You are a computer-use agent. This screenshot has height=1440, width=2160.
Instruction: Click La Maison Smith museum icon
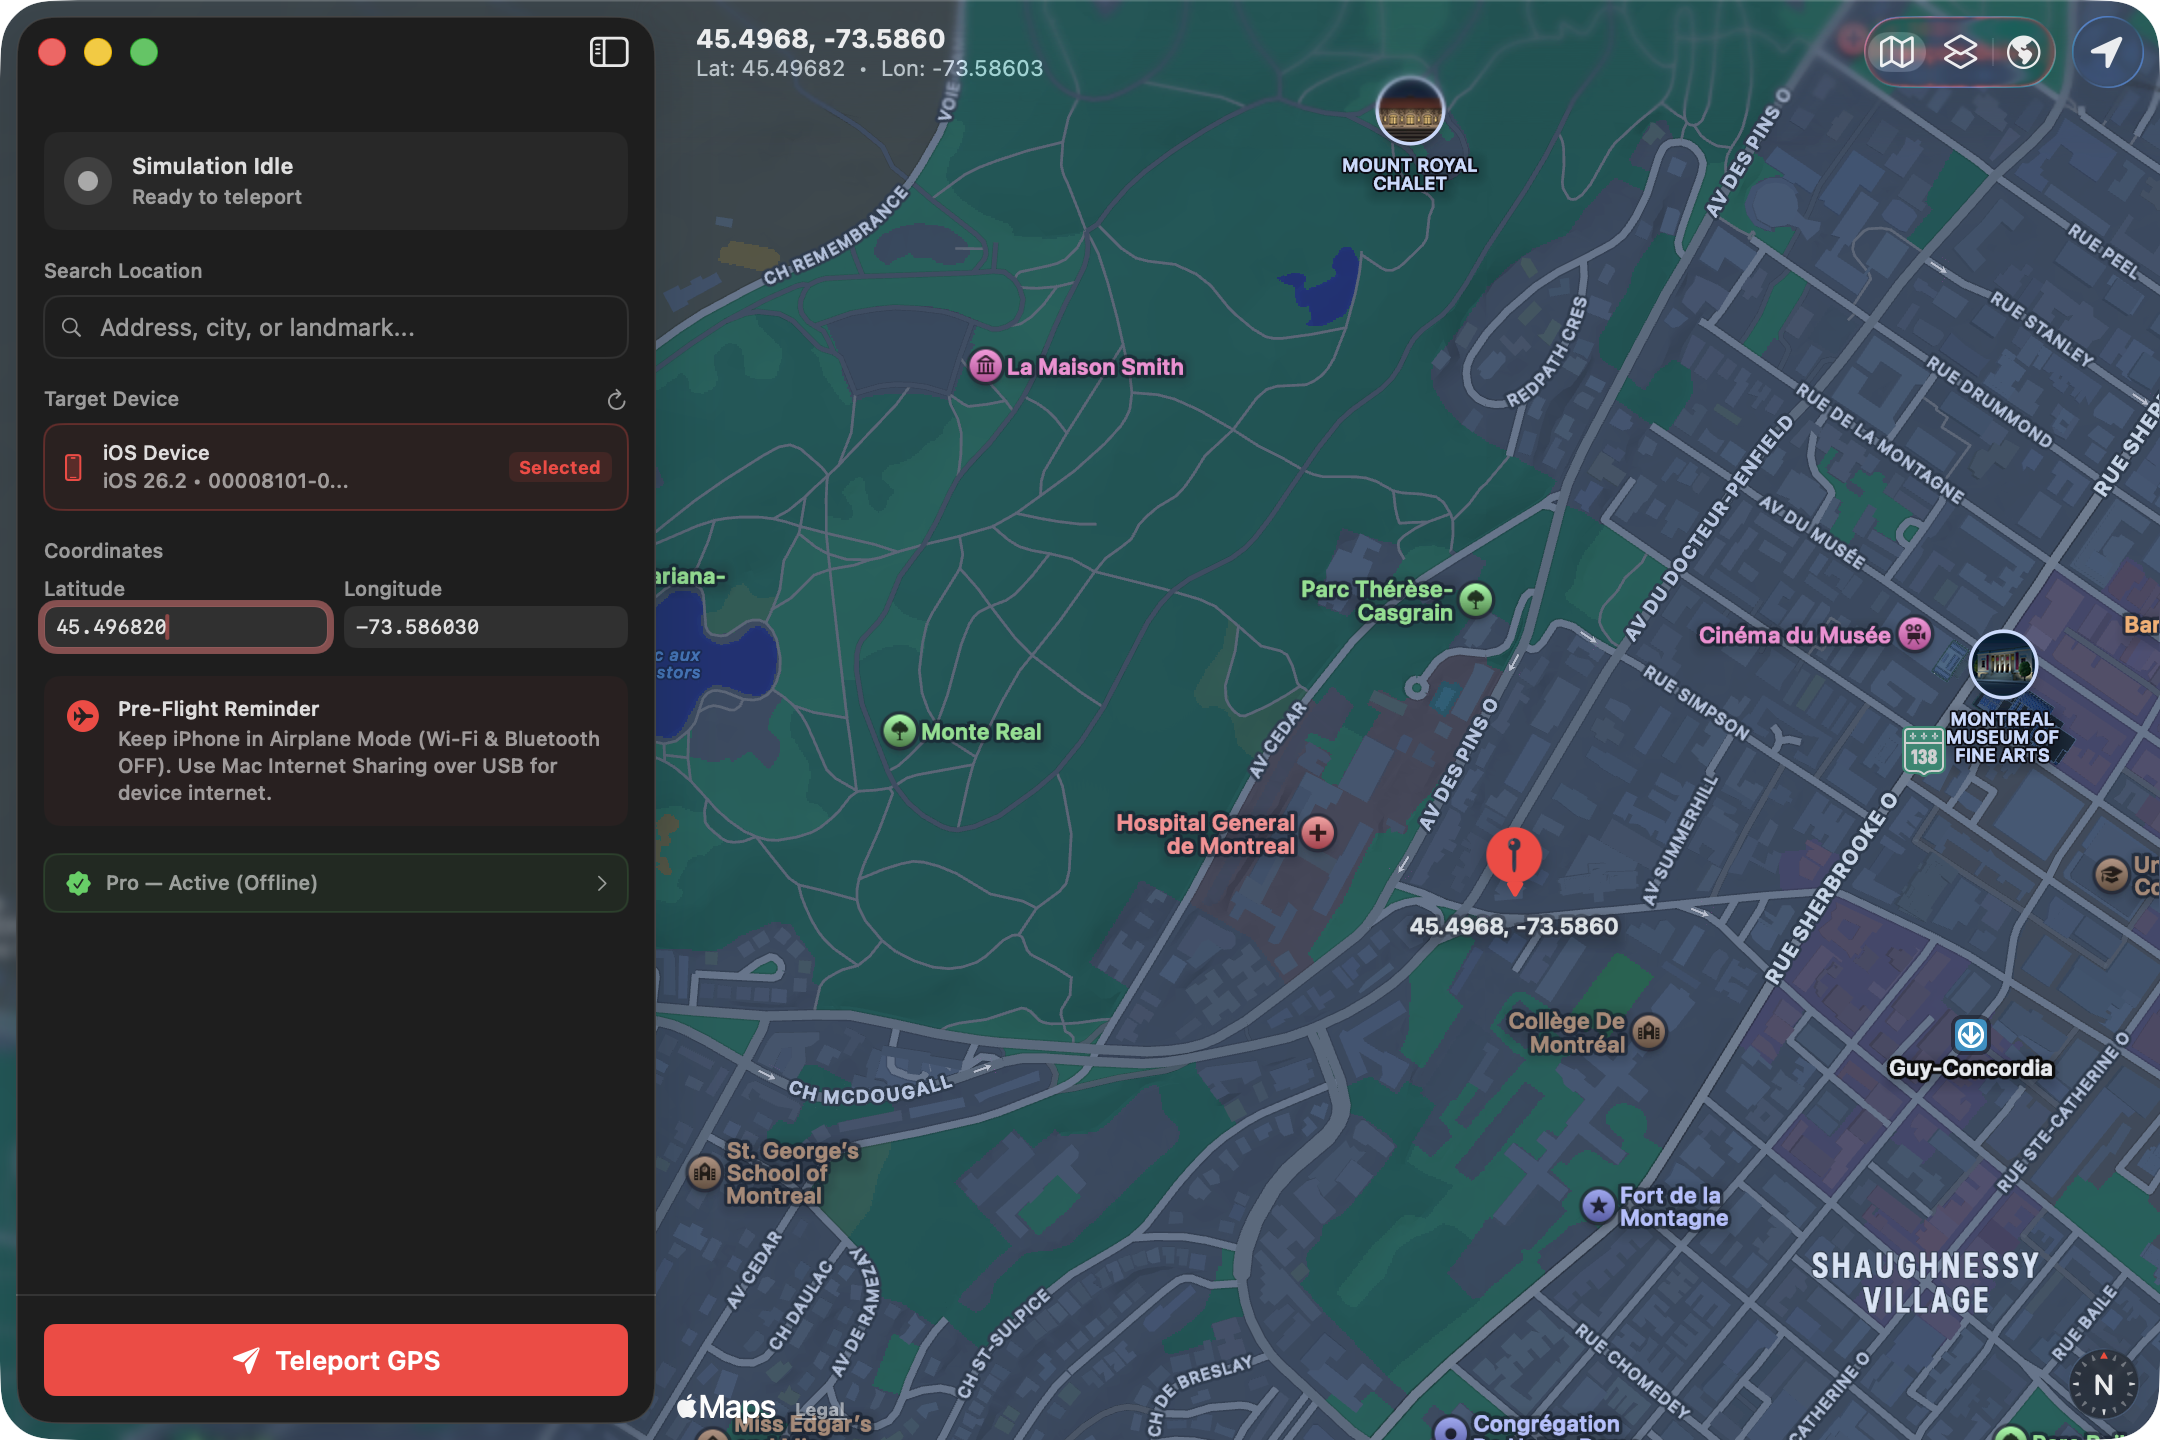pyautogui.click(x=985, y=366)
